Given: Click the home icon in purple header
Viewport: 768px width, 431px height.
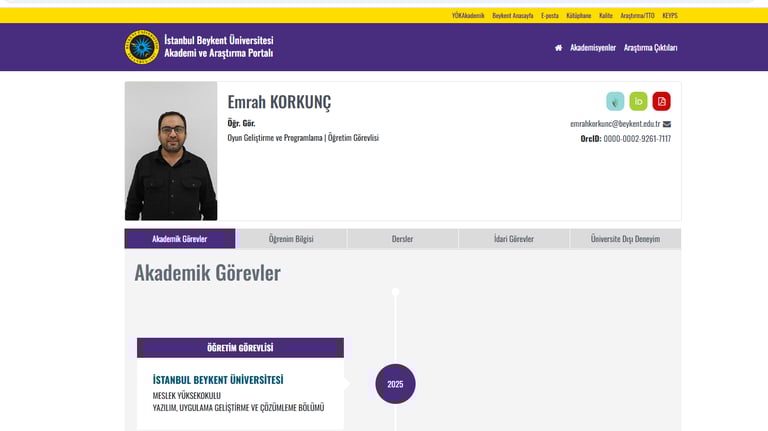Looking at the screenshot, I should pos(558,48).
